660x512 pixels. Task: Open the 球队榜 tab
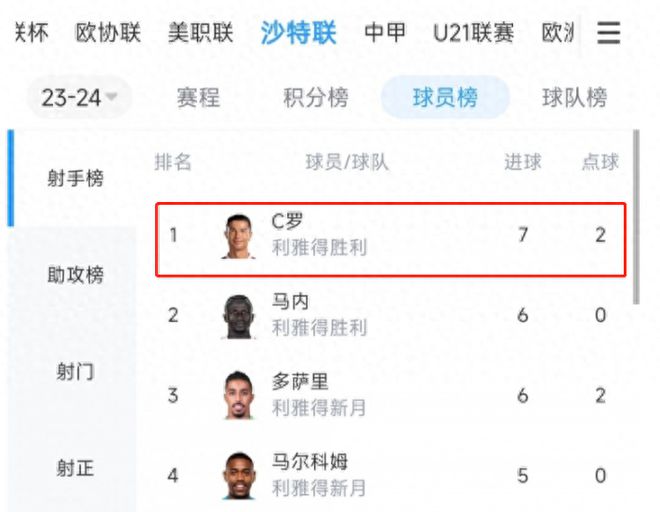click(x=575, y=98)
